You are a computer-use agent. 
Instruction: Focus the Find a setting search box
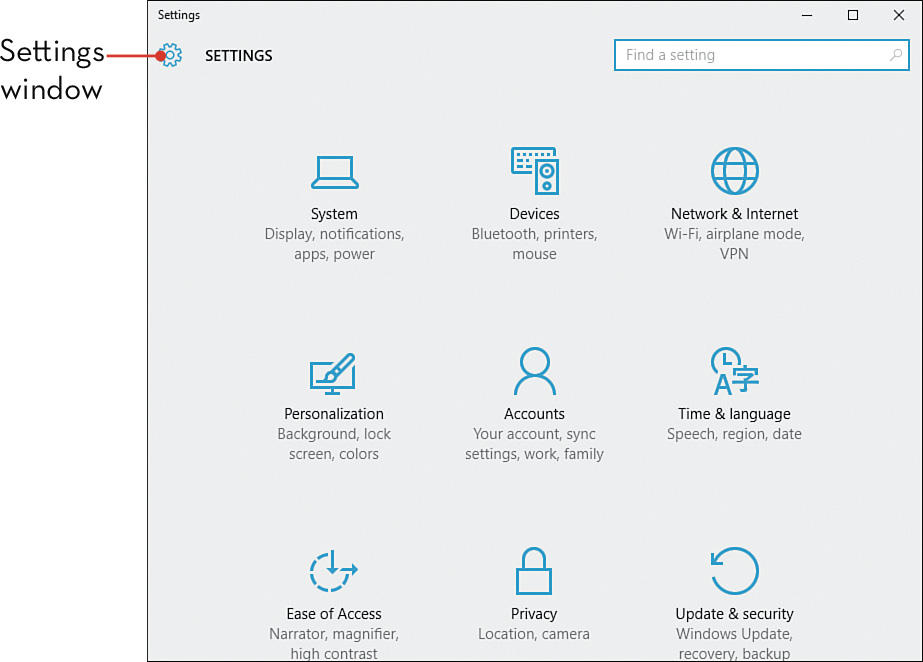[762, 55]
